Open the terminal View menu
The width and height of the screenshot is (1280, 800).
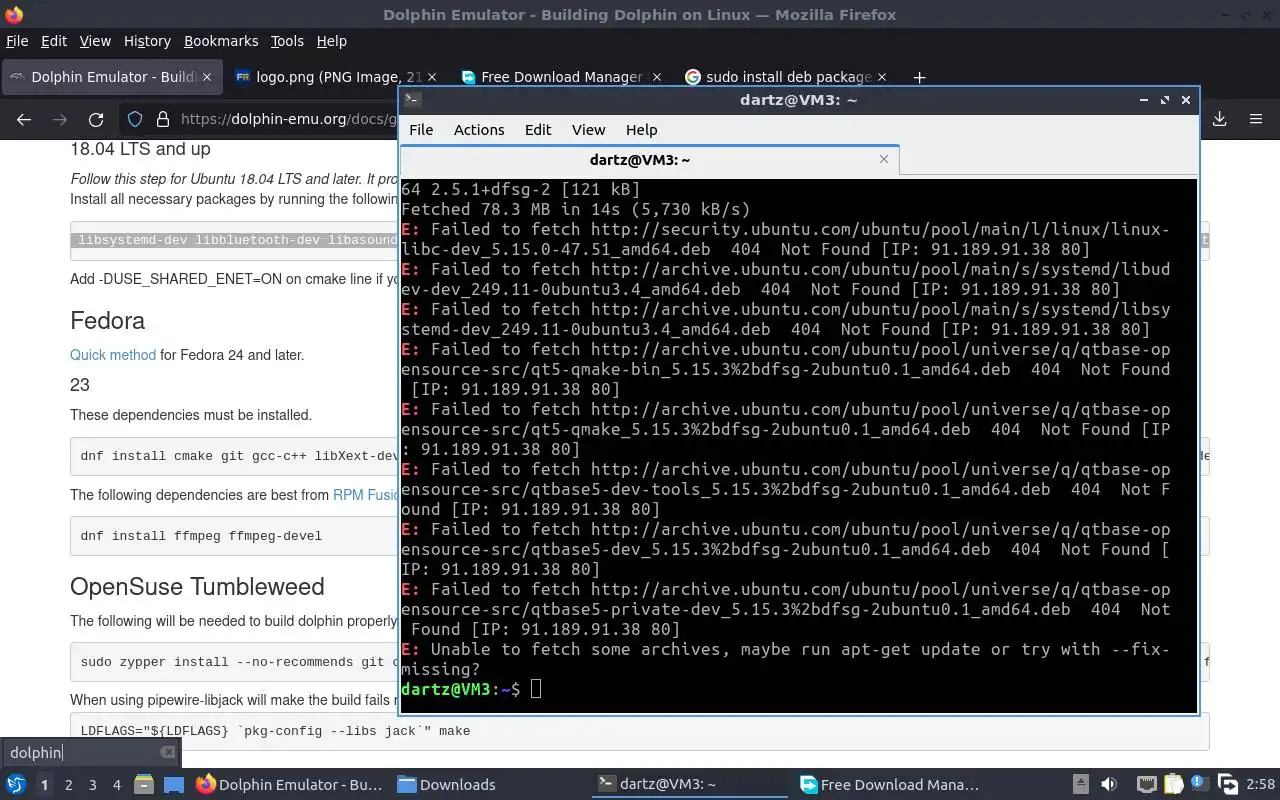[x=588, y=130]
